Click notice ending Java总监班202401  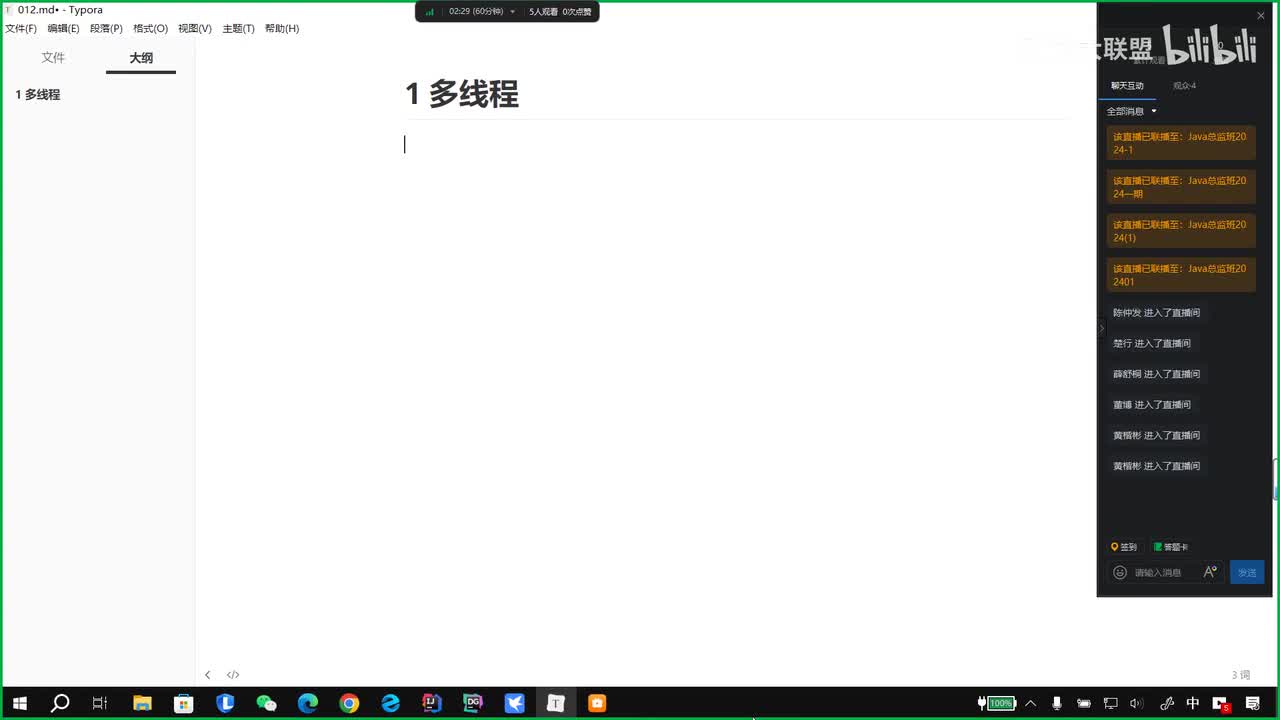pyautogui.click(x=1181, y=275)
